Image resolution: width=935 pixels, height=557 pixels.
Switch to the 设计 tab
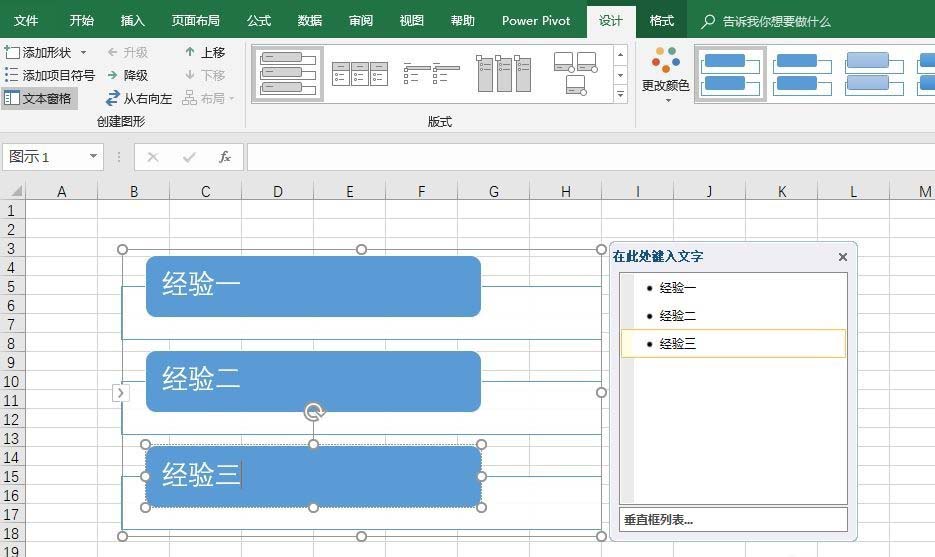click(x=611, y=21)
